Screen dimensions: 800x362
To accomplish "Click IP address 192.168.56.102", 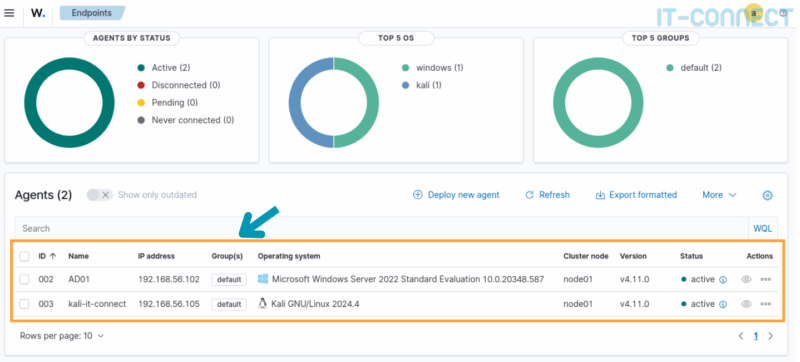I will pos(169,279).
